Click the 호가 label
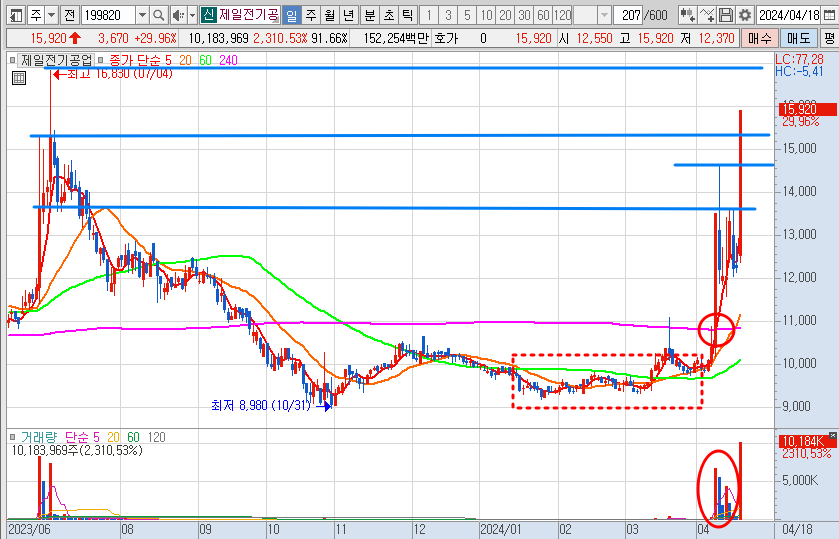 pos(446,39)
